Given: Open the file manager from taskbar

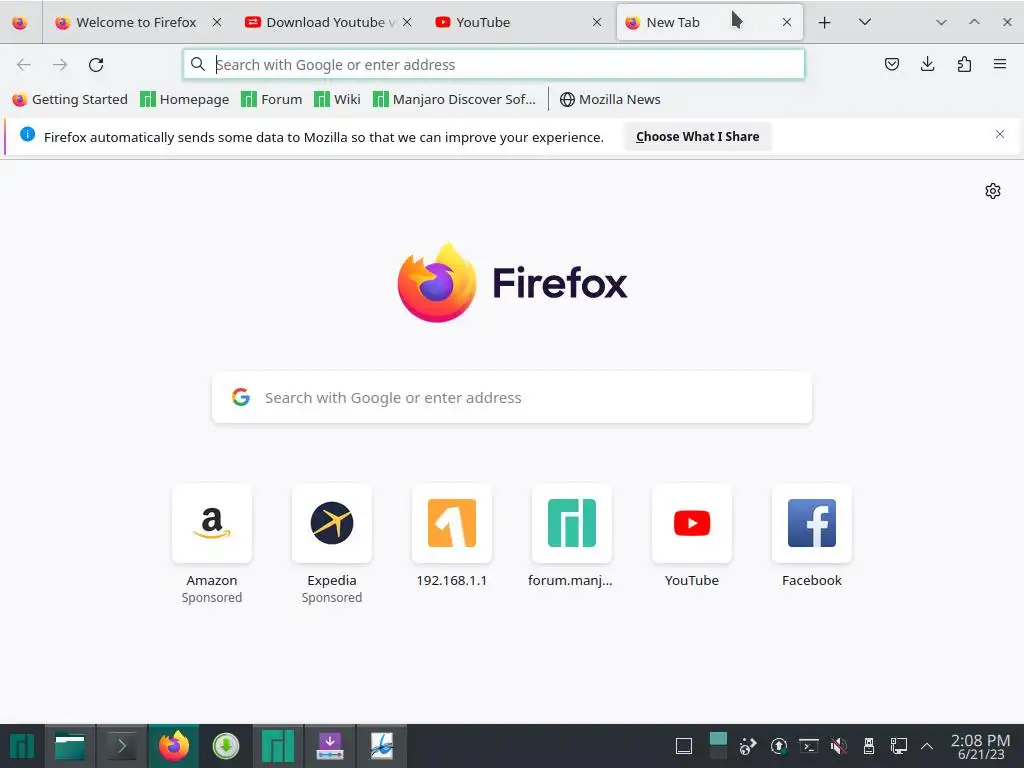Looking at the screenshot, I should tap(70, 746).
